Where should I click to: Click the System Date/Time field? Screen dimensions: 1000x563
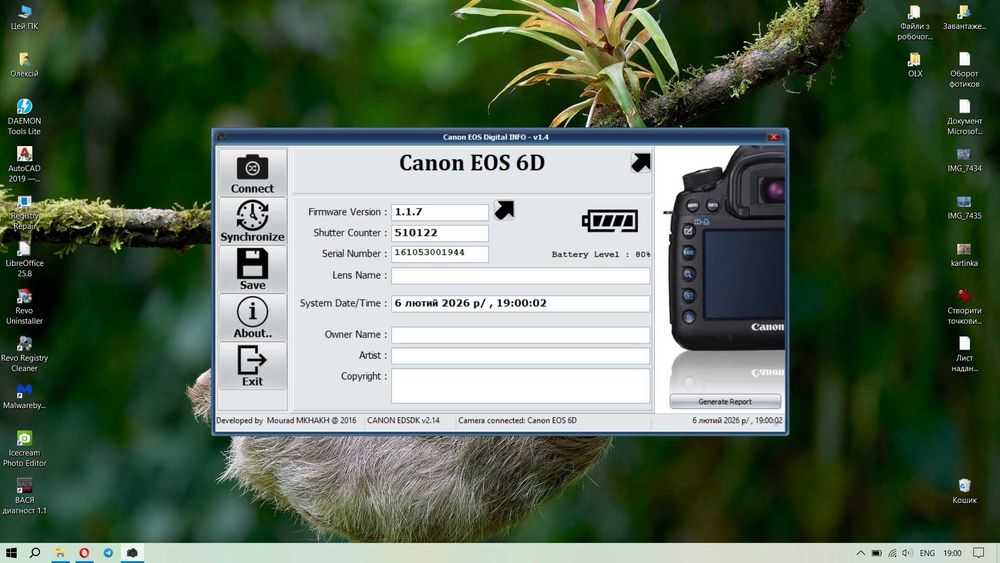click(x=520, y=303)
